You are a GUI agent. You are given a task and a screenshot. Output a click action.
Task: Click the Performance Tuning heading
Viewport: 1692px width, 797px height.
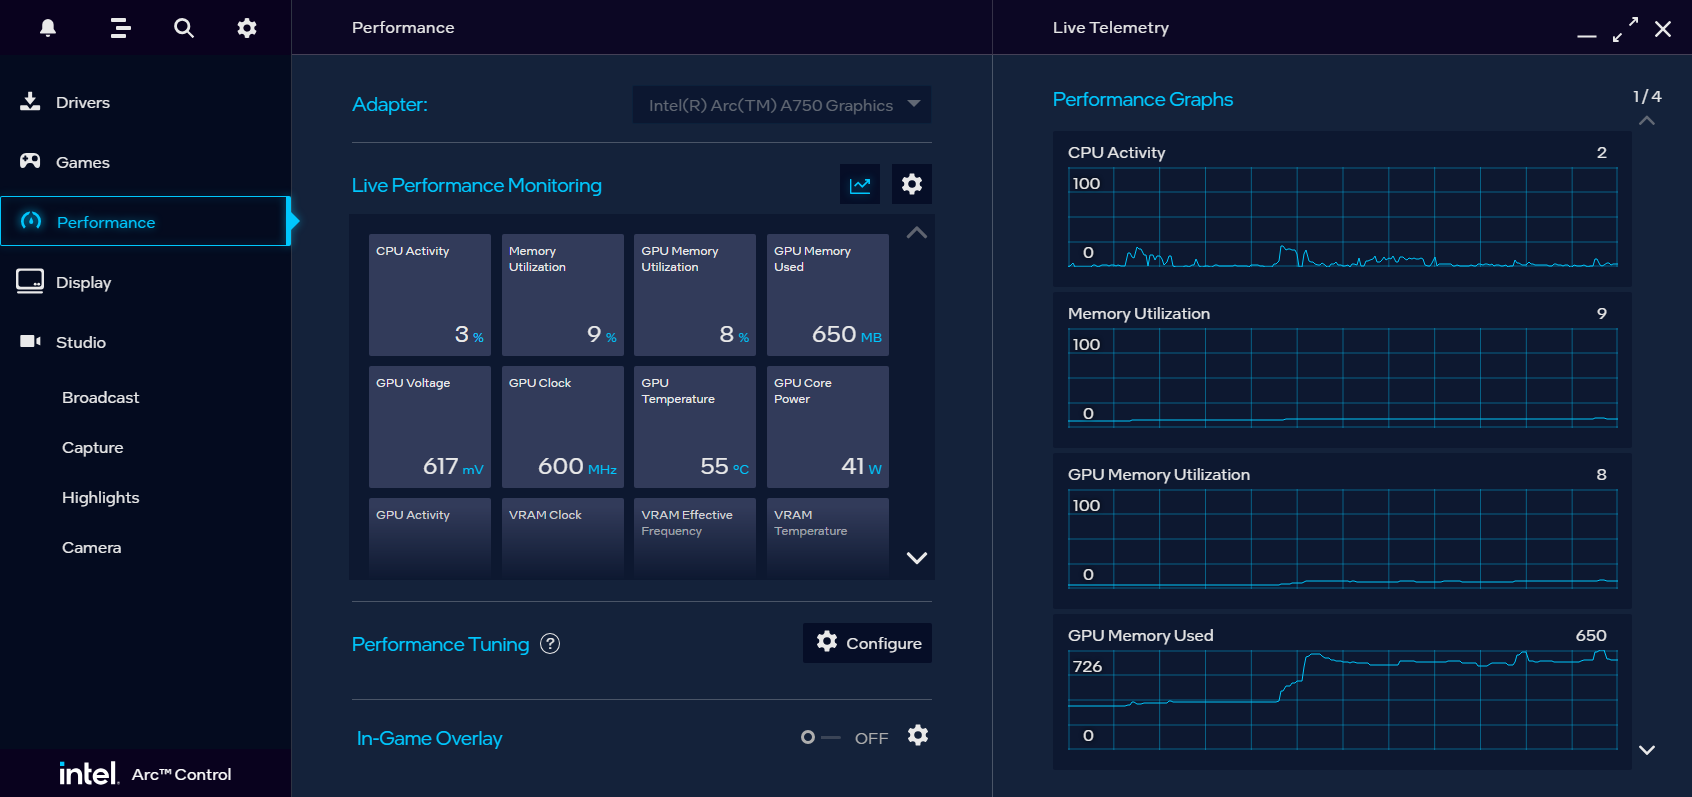coord(440,644)
